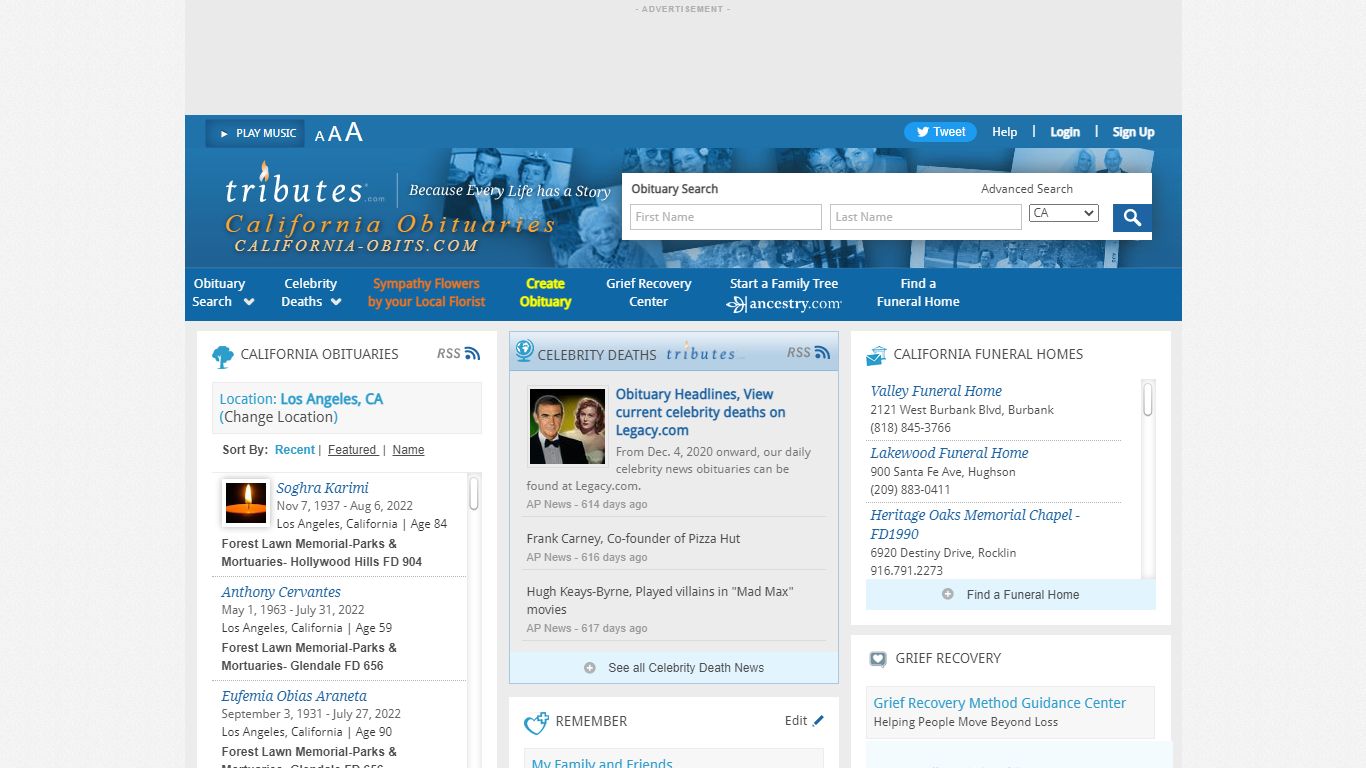
Task: Click the Find a Funeral Home button
Action: 1011,595
